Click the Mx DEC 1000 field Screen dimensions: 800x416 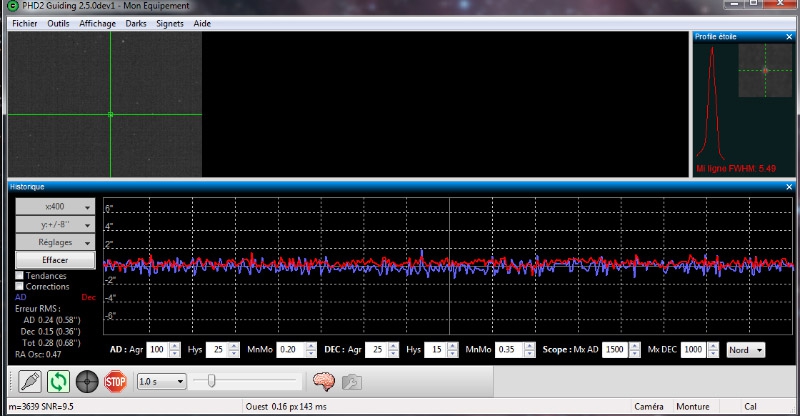[694, 350]
